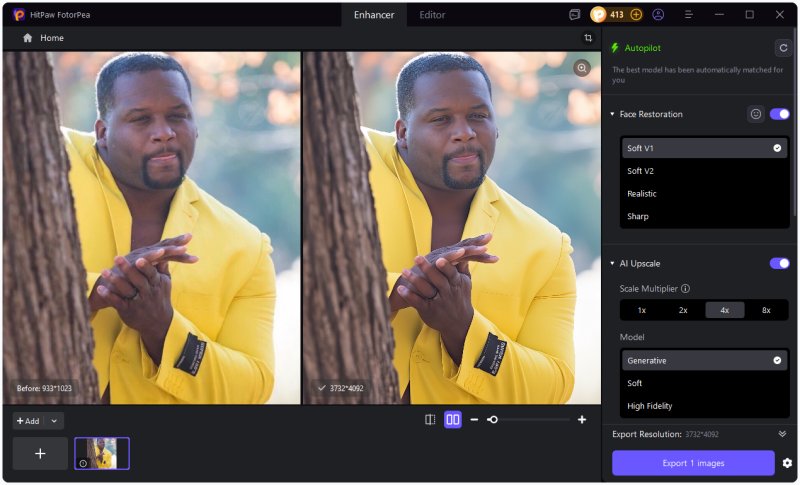Zoom in with the plus icon
This screenshot has height=485, width=800.
[x=582, y=420]
